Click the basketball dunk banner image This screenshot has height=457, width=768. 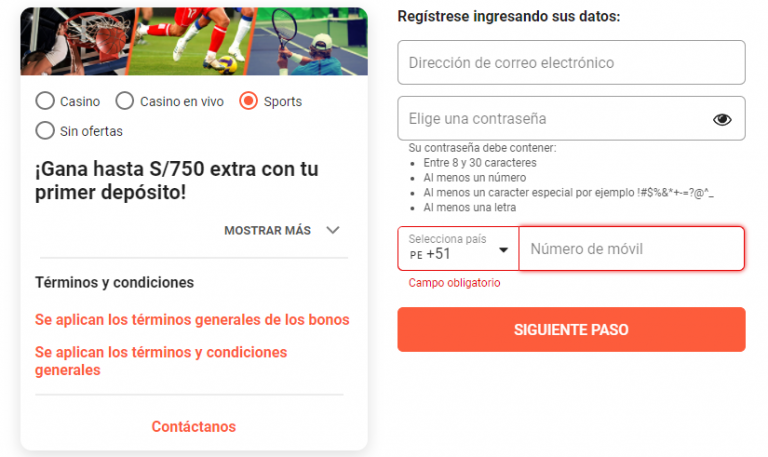76,41
